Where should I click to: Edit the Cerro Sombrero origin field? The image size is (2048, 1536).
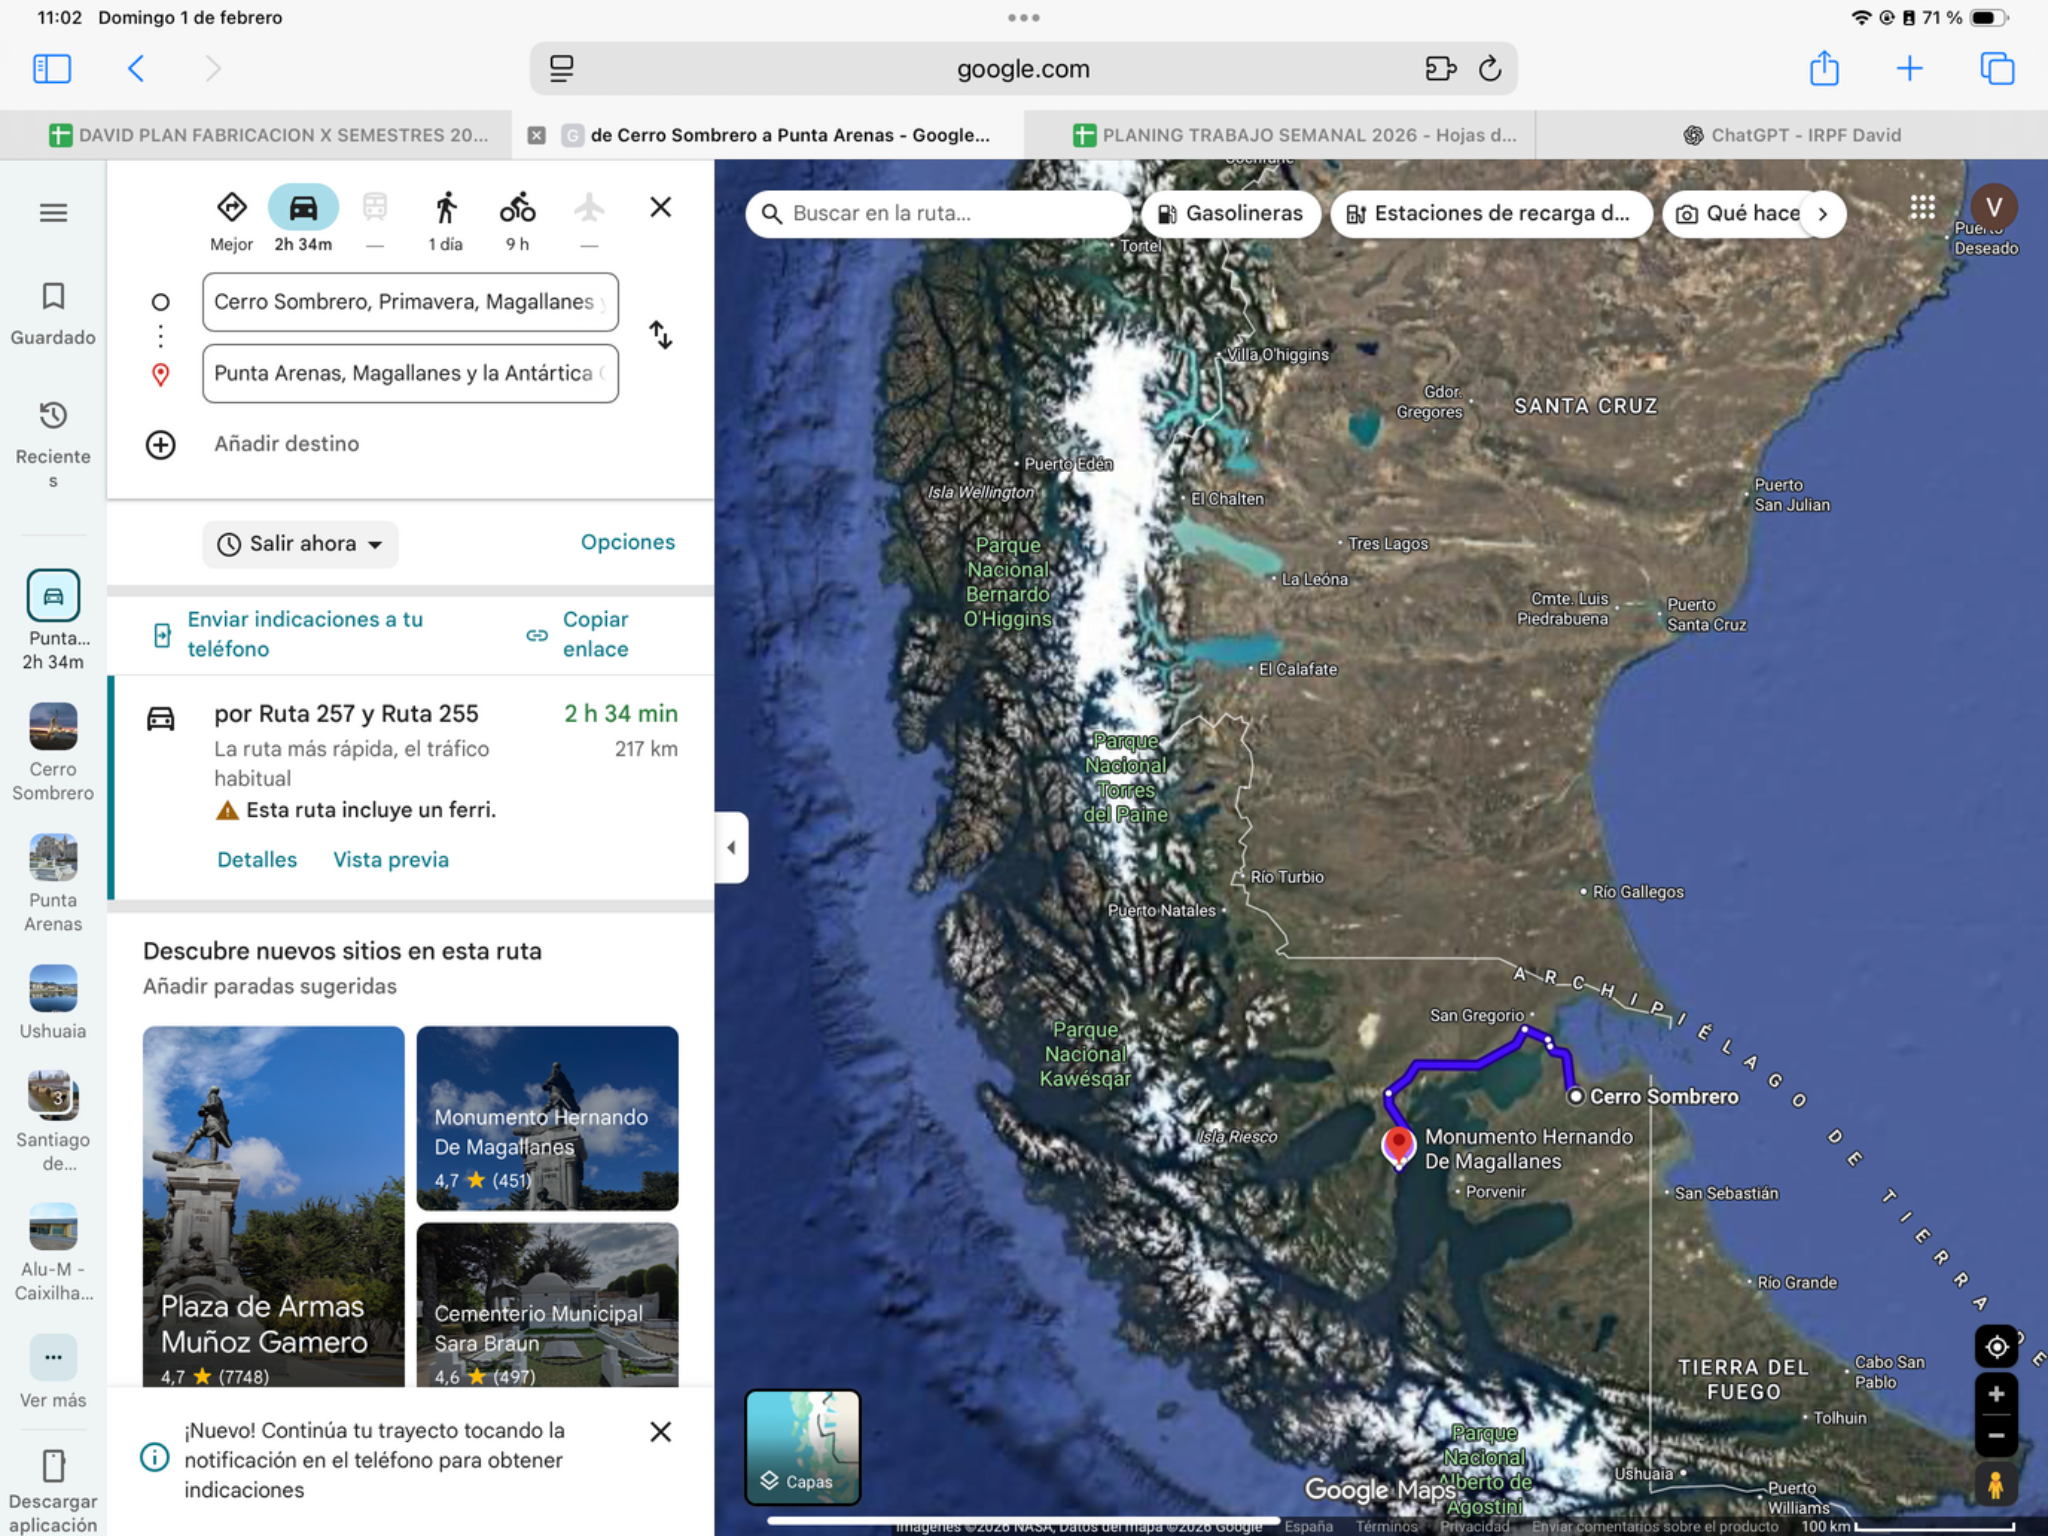click(410, 302)
